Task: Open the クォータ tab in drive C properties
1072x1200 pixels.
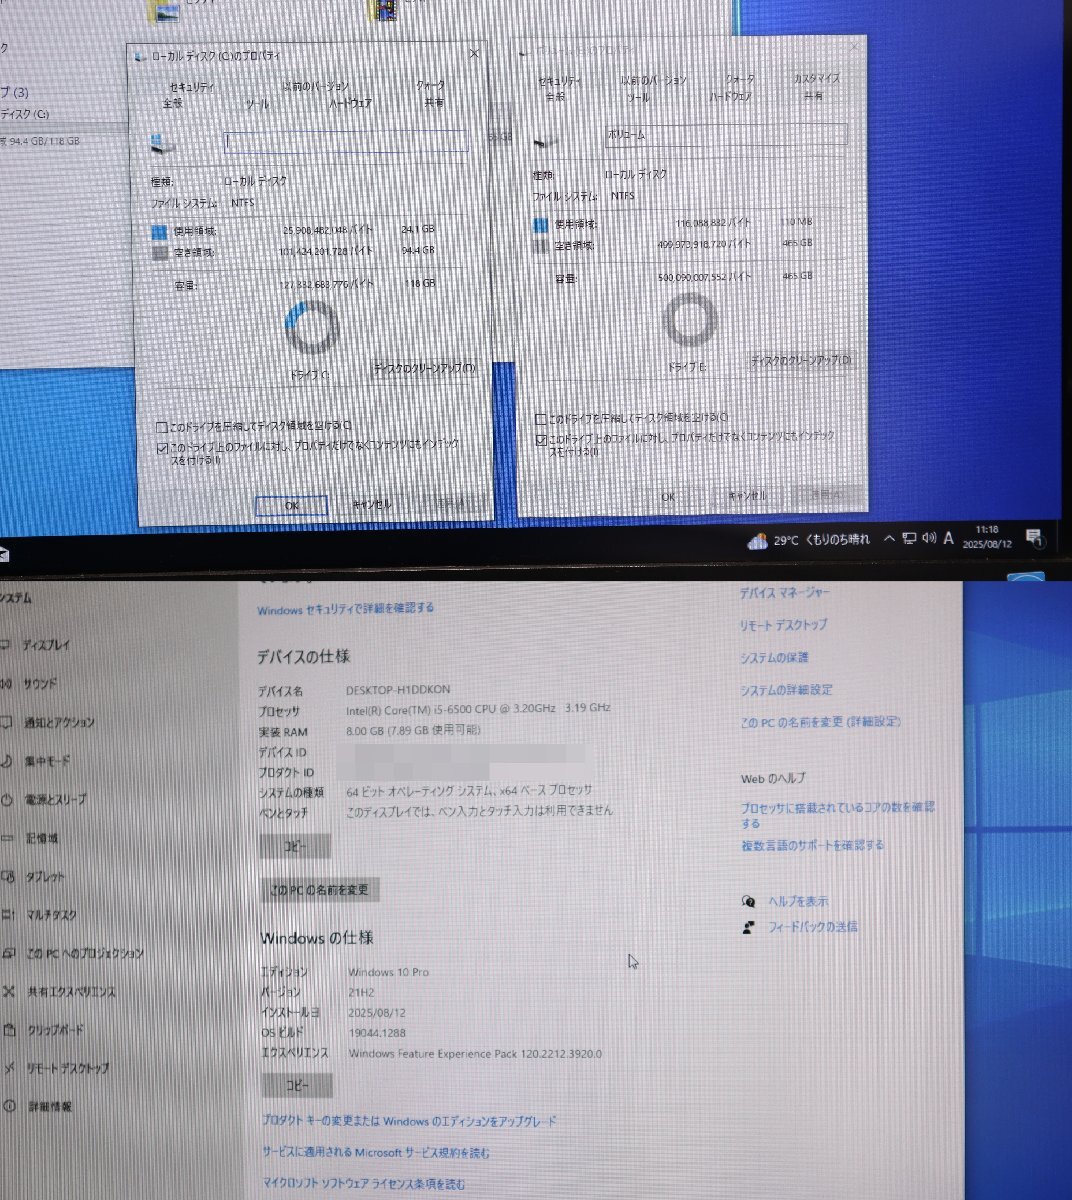Action: point(430,86)
